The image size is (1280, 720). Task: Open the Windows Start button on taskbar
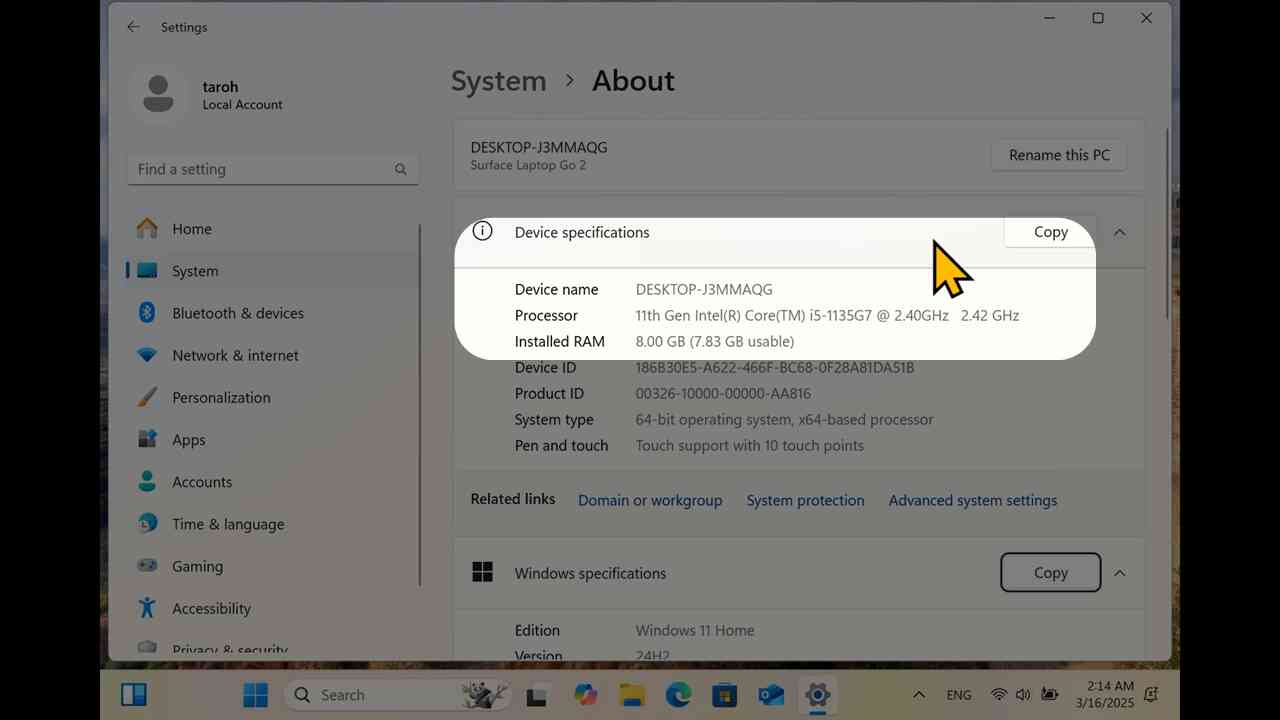click(256, 694)
